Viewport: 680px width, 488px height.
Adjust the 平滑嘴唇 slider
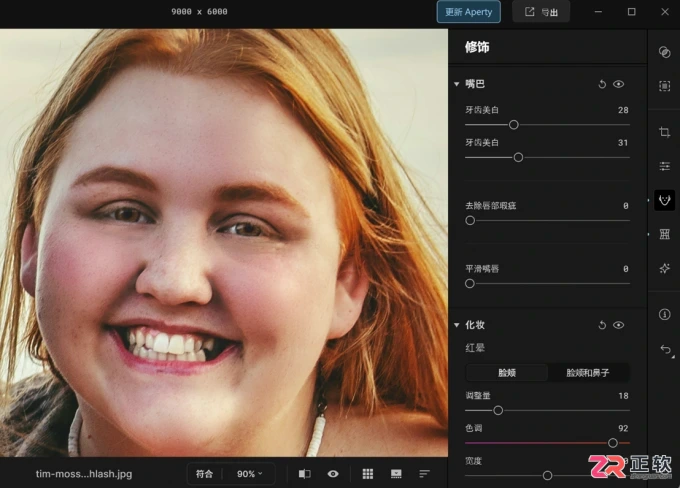470,284
